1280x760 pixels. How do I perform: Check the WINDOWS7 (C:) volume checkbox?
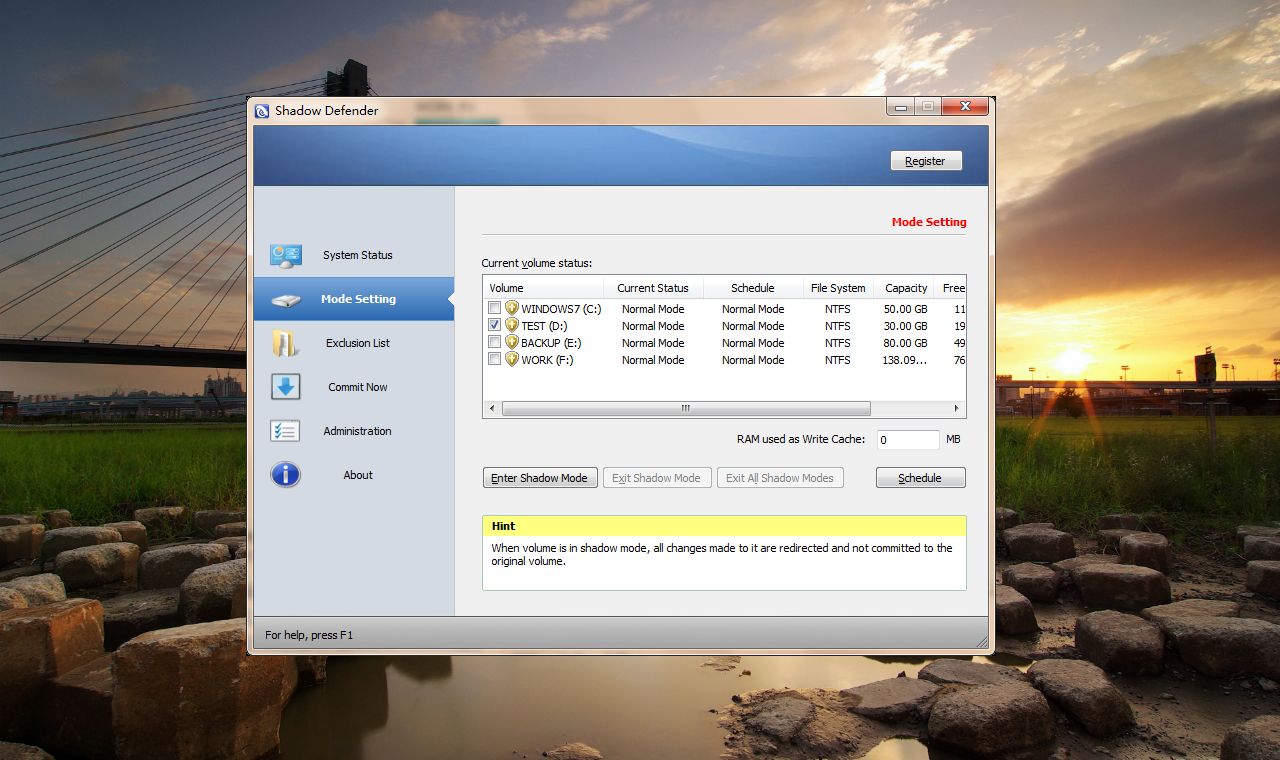point(494,309)
